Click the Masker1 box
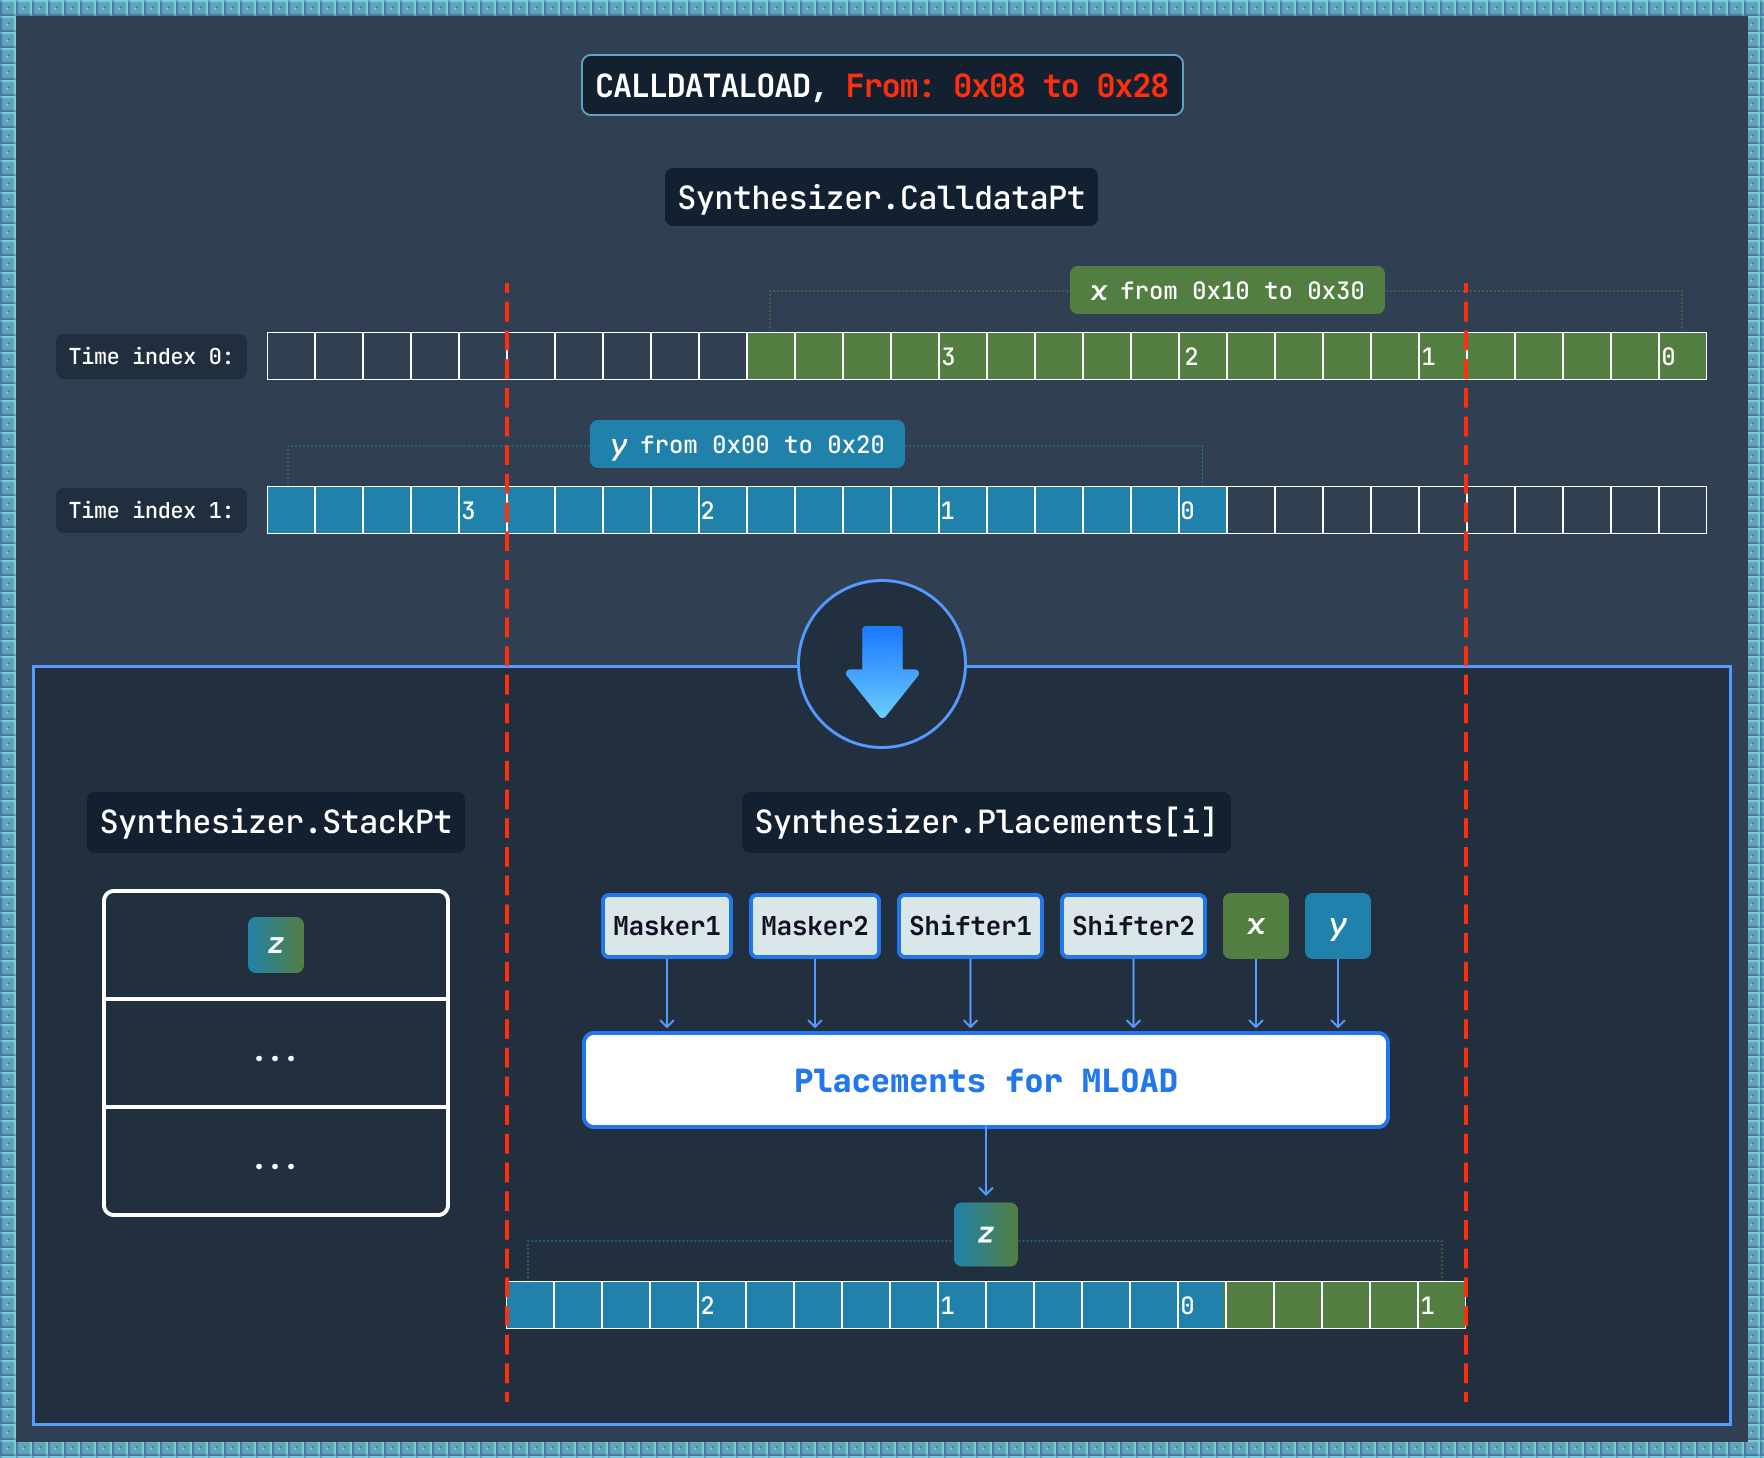 (x=666, y=926)
